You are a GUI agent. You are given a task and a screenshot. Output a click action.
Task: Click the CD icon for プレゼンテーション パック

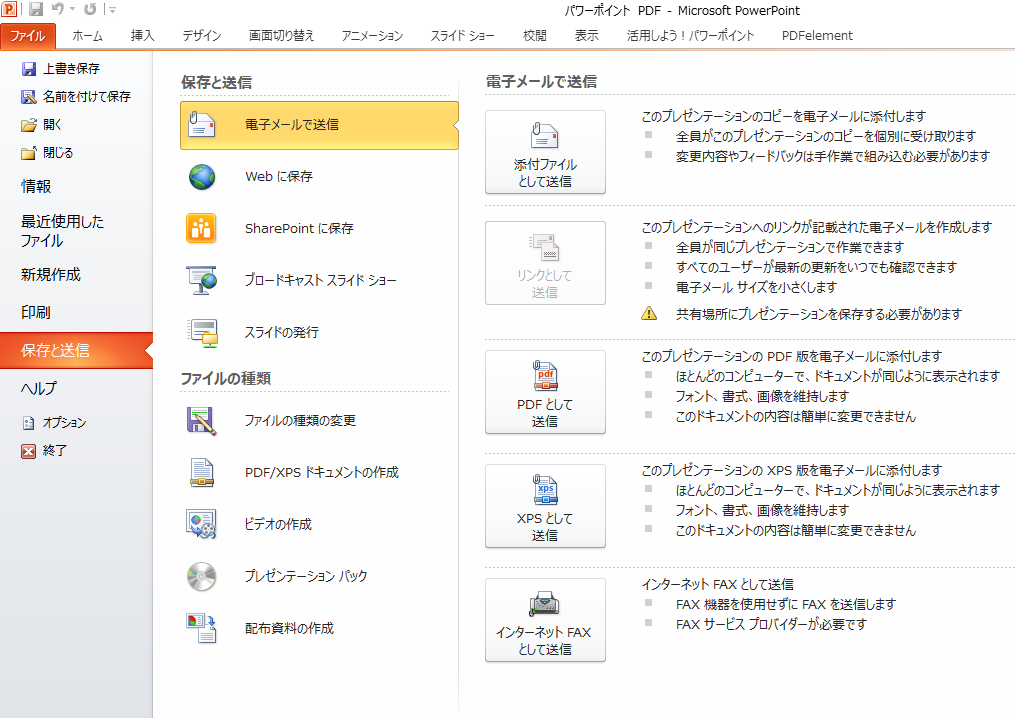pyautogui.click(x=201, y=576)
